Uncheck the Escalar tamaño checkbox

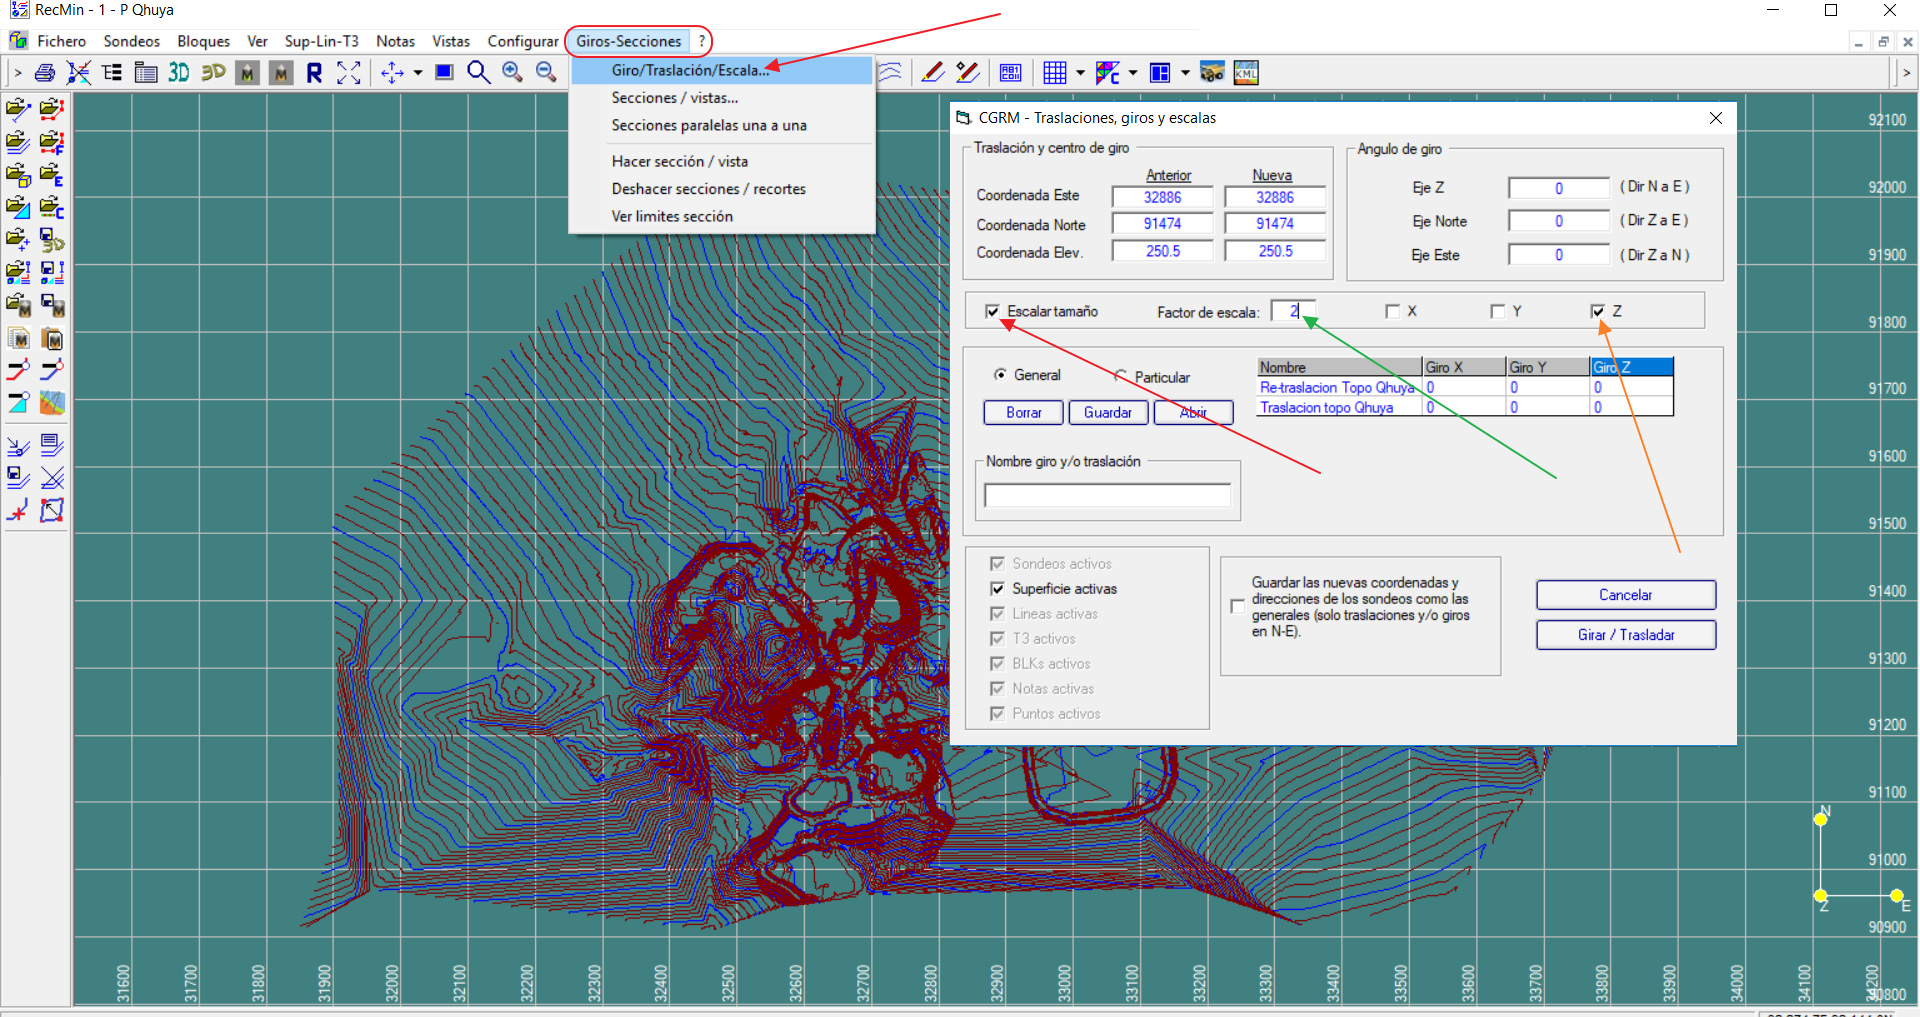click(x=994, y=311)
